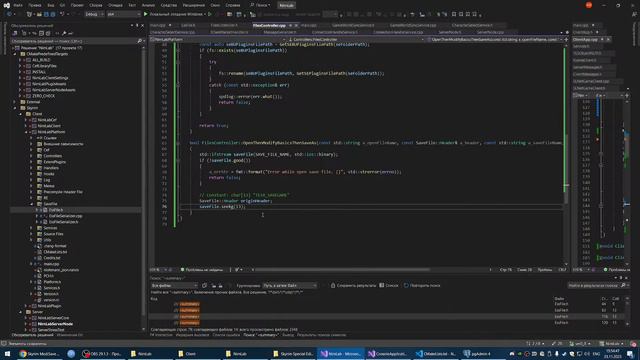Image resolution: width=640 pixels, height=360 pixels.
Task: Select the EssFile.h file in the tree
Action: (x=56, y=210)
